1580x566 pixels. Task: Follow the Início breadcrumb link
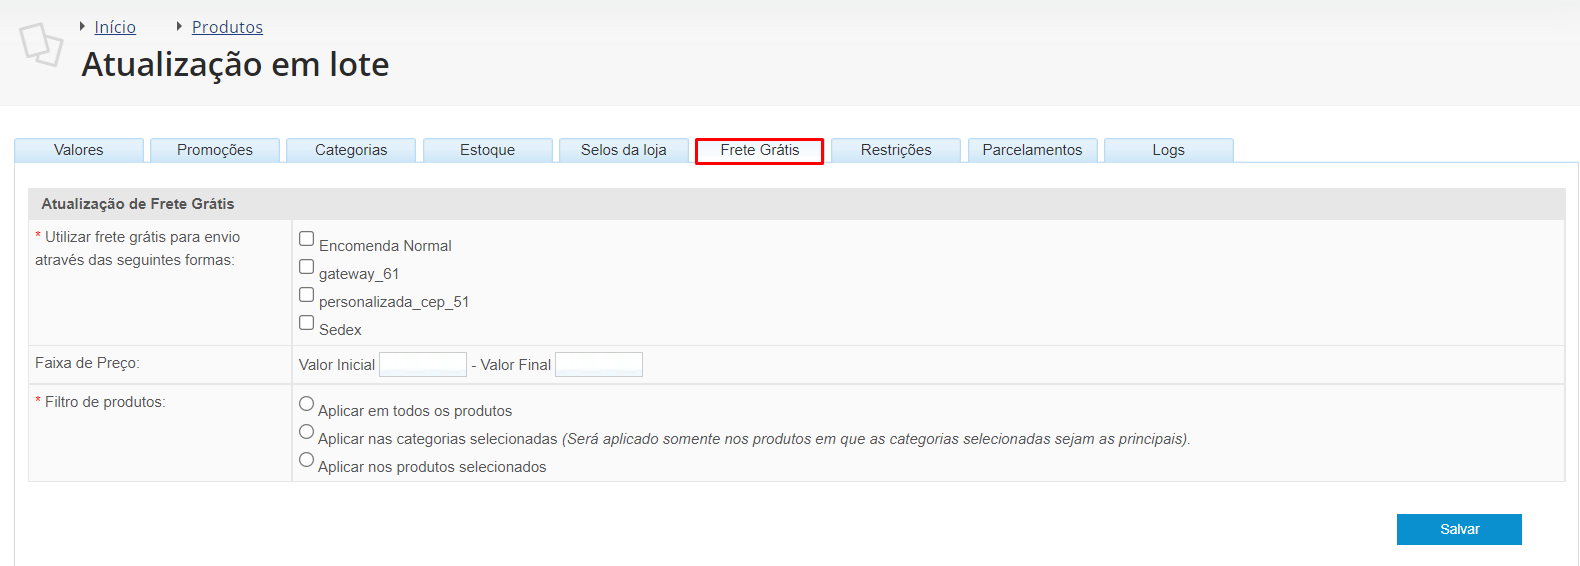click(x=115, y=27)
